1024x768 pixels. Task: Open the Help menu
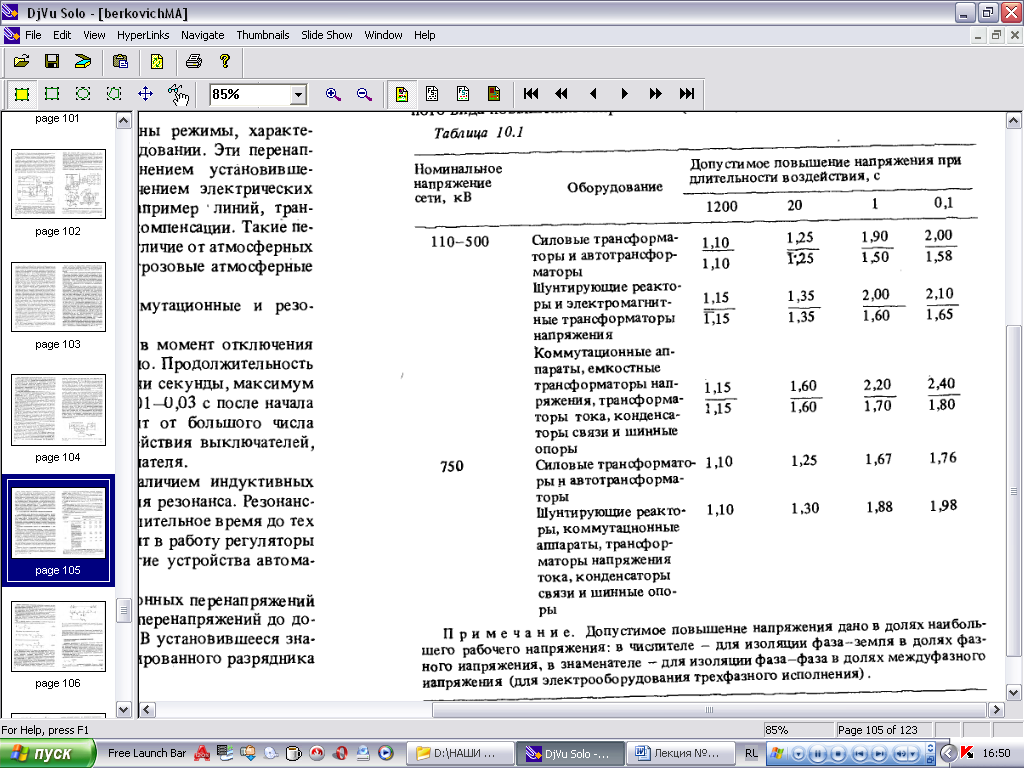[x=424, y=35]
